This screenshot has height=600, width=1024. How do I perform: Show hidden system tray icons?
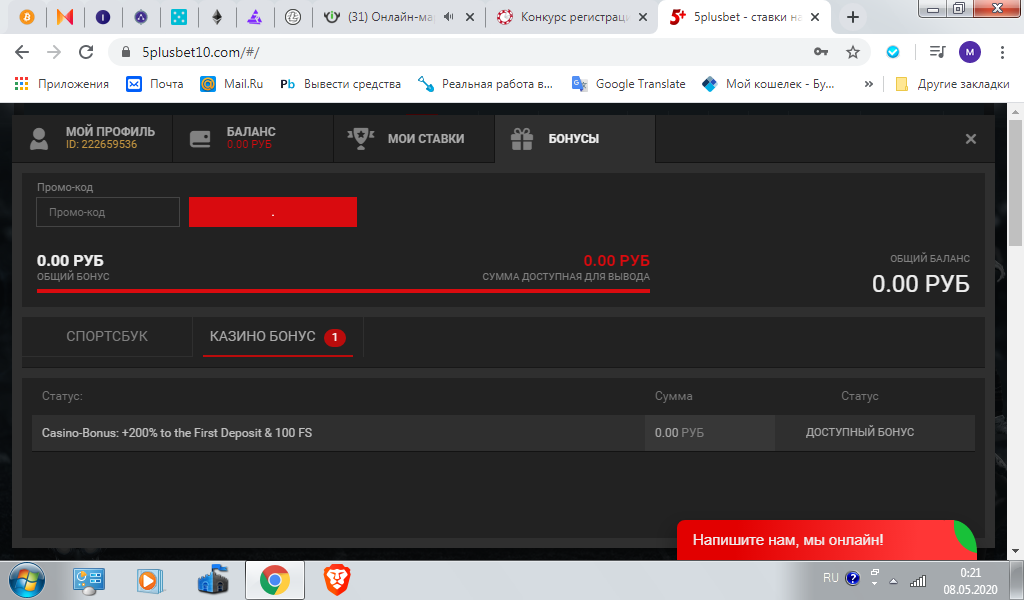pyautogui.click(x=893, y=581)
